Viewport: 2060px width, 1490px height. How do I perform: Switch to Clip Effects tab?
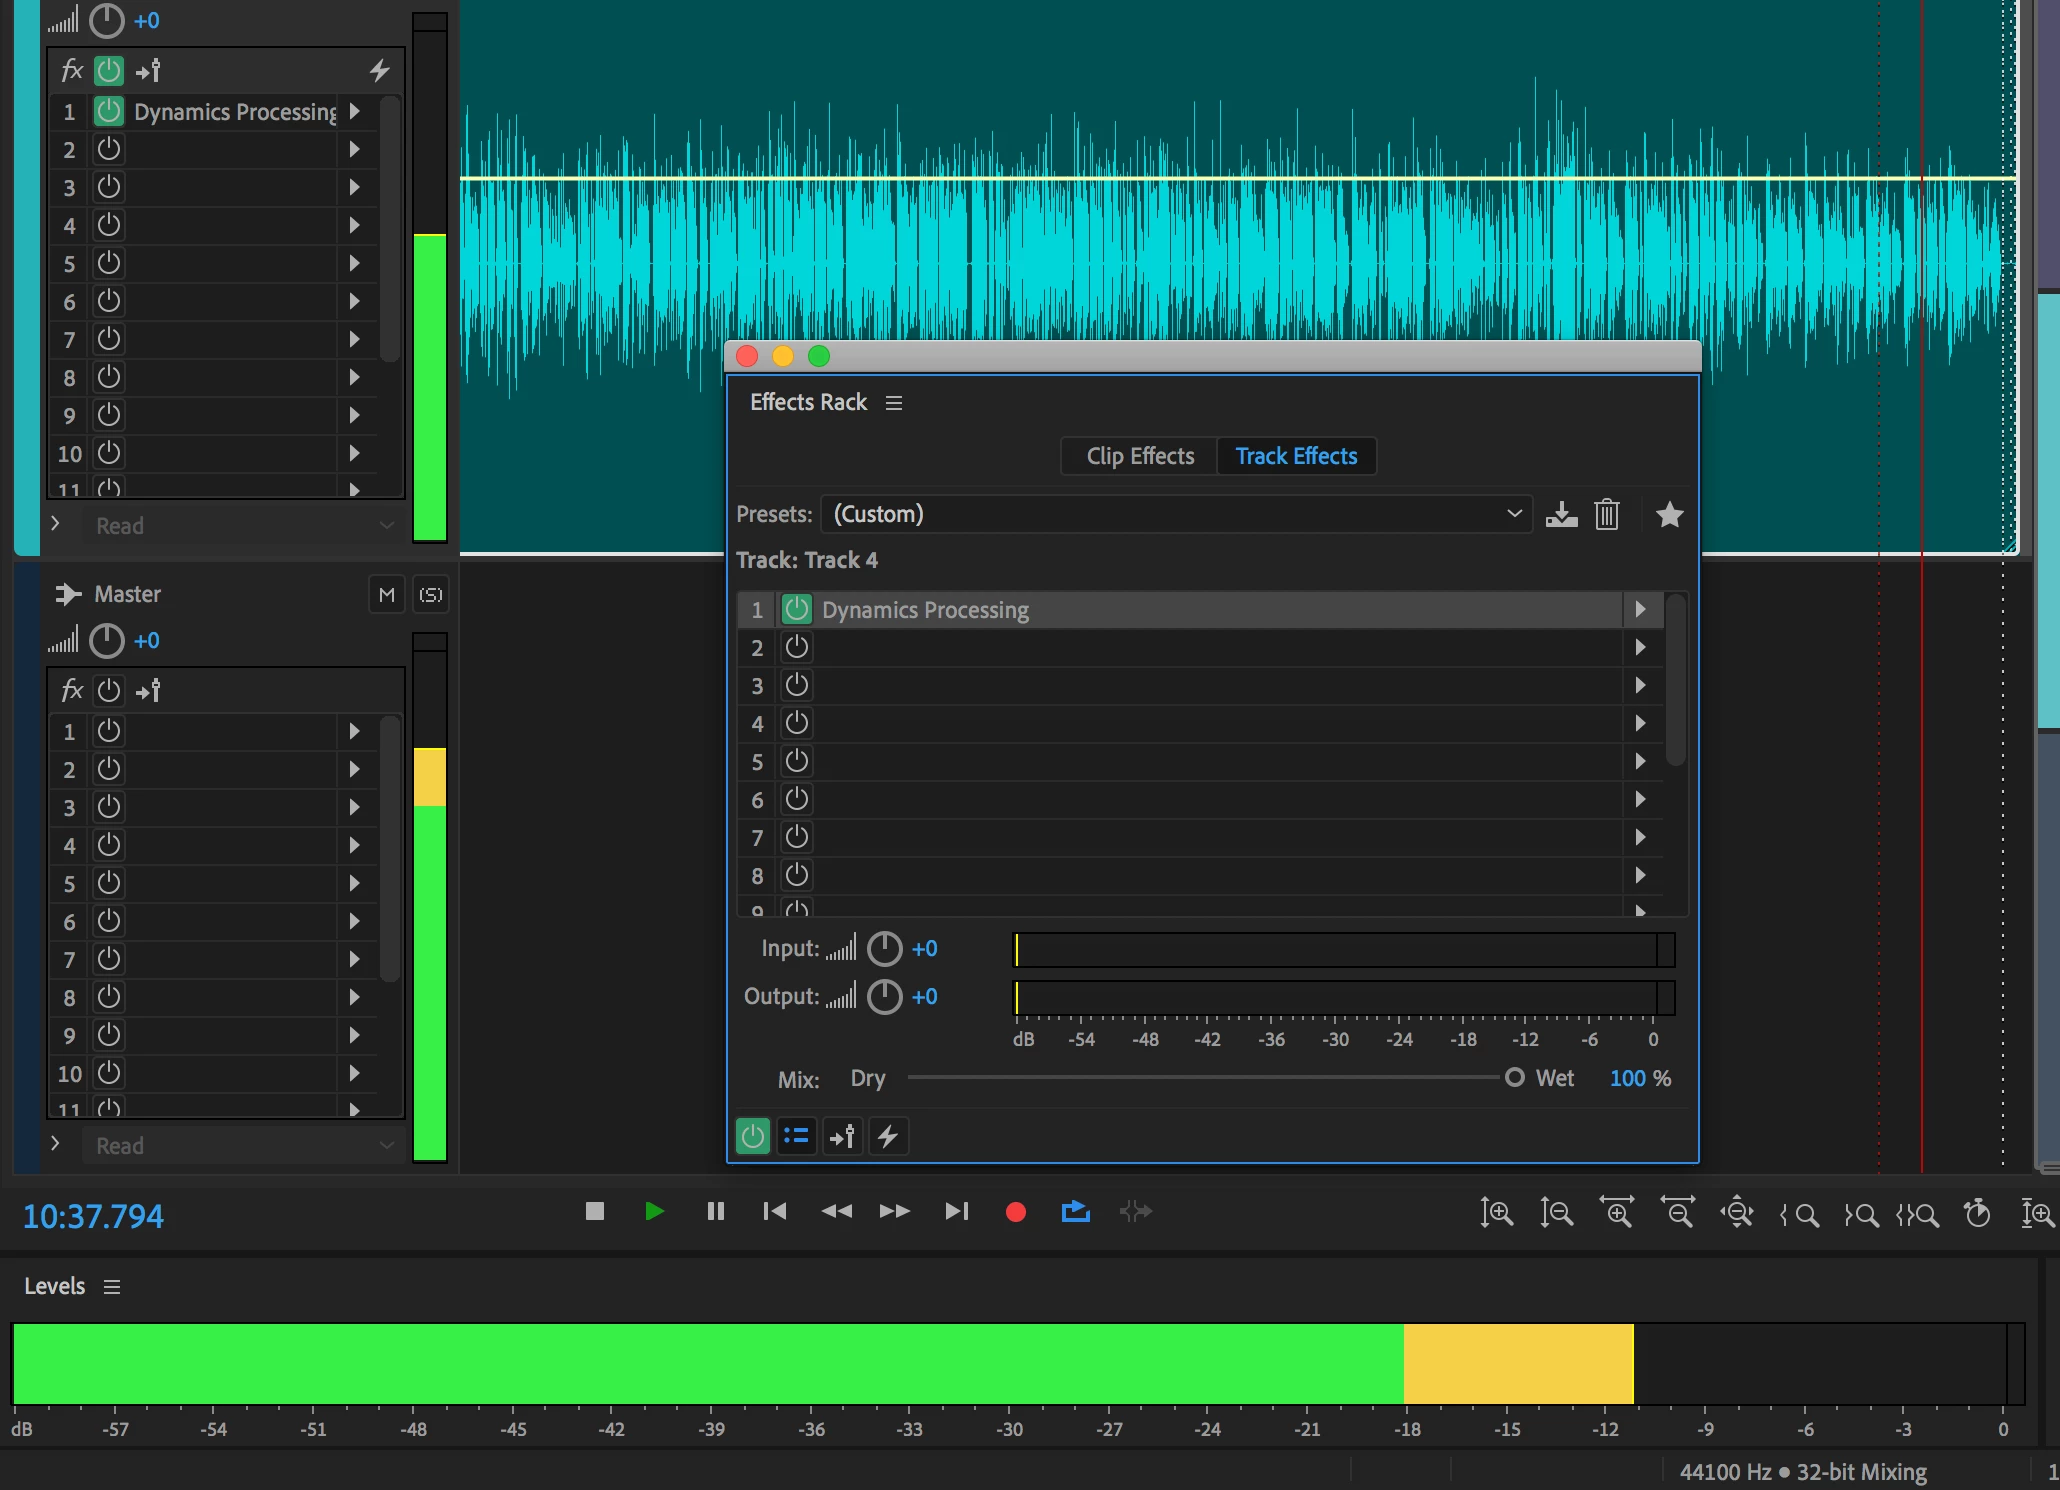coord(1140,457)
